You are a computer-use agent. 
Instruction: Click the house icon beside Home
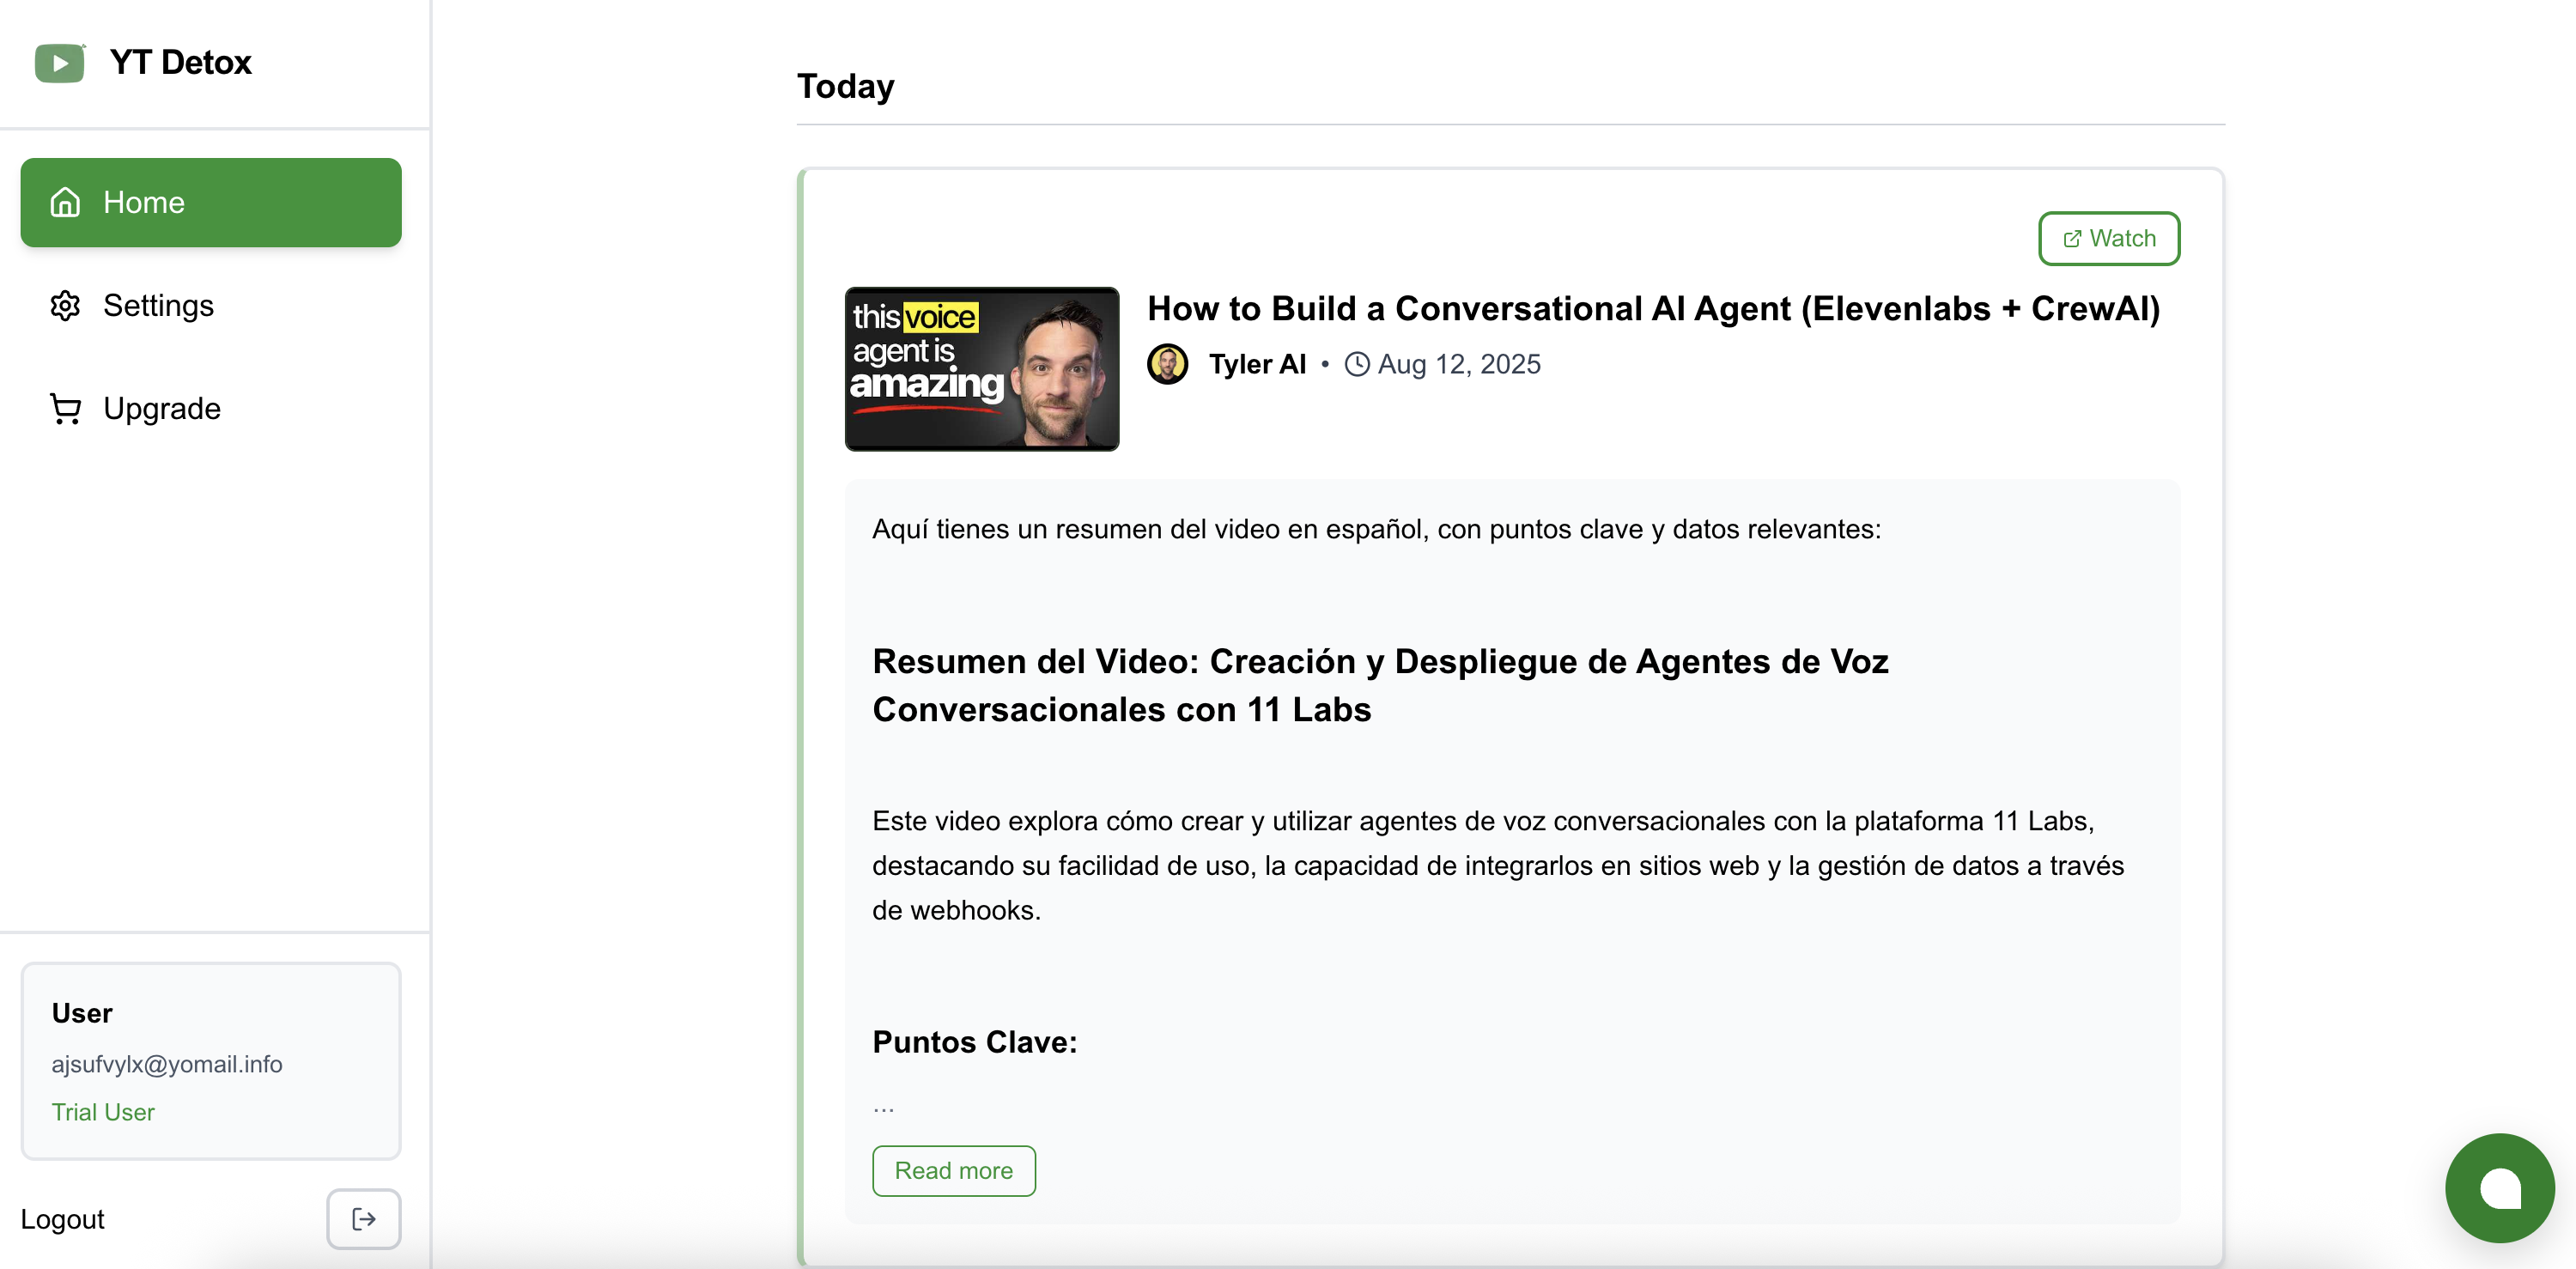coord(65,202)
